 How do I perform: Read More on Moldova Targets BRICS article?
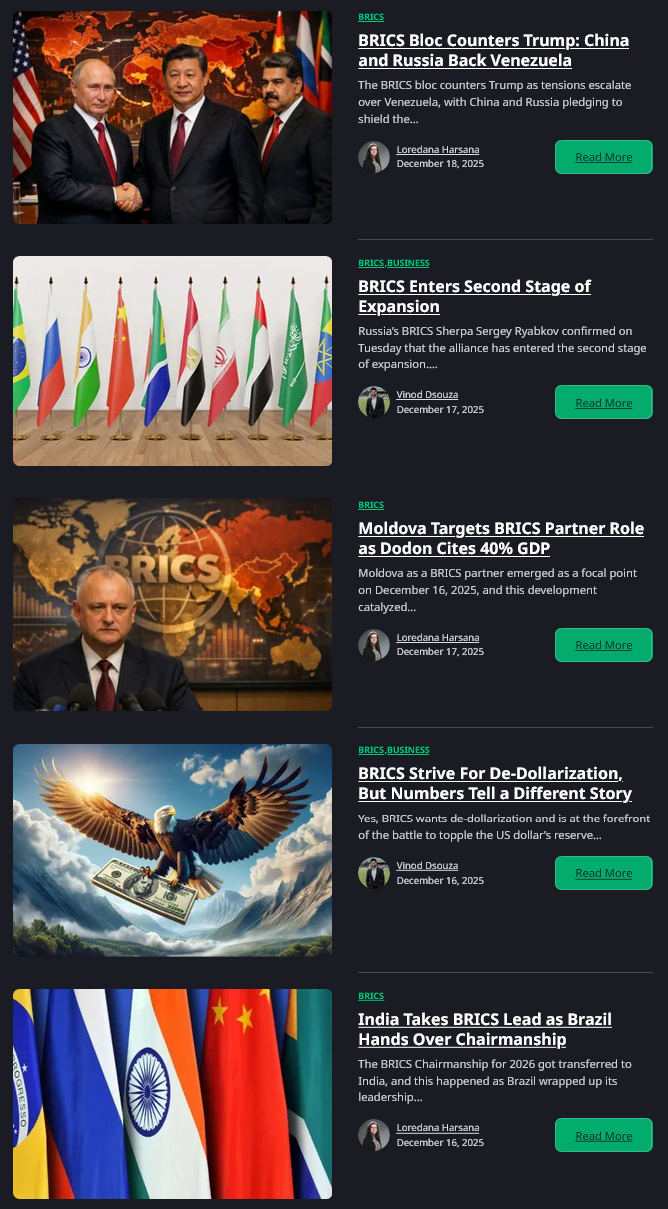[604, 645]
